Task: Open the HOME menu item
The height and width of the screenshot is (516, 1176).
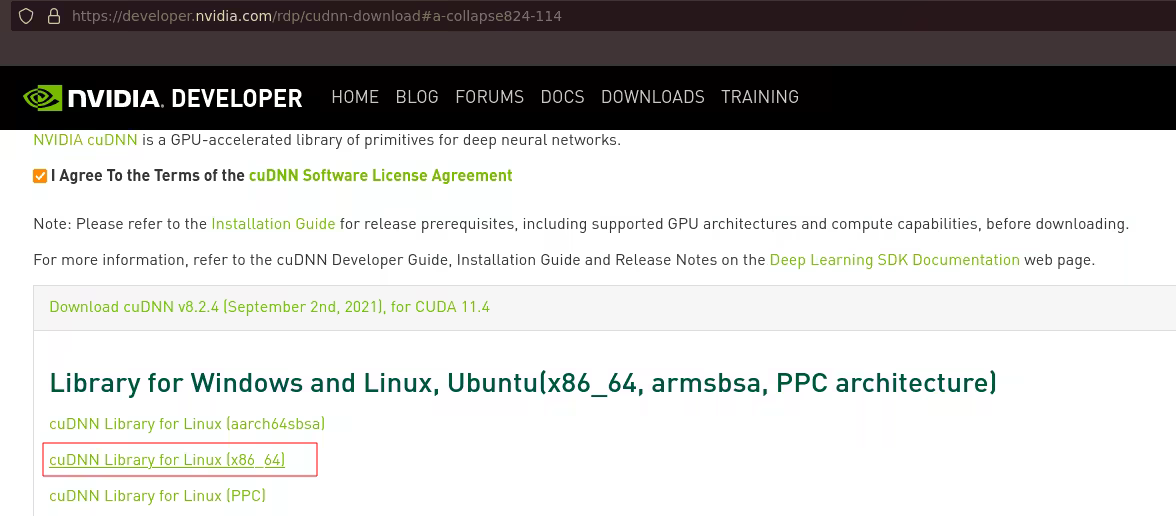Action: [x=356, y=97]
